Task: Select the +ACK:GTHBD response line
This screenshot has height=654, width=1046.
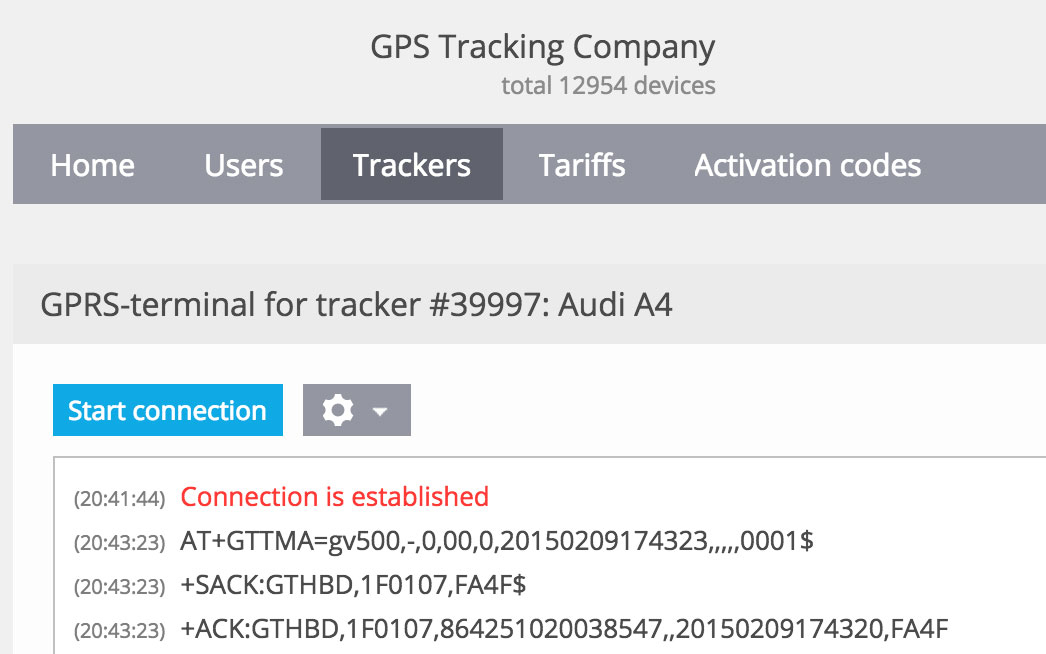Action: 564,629
